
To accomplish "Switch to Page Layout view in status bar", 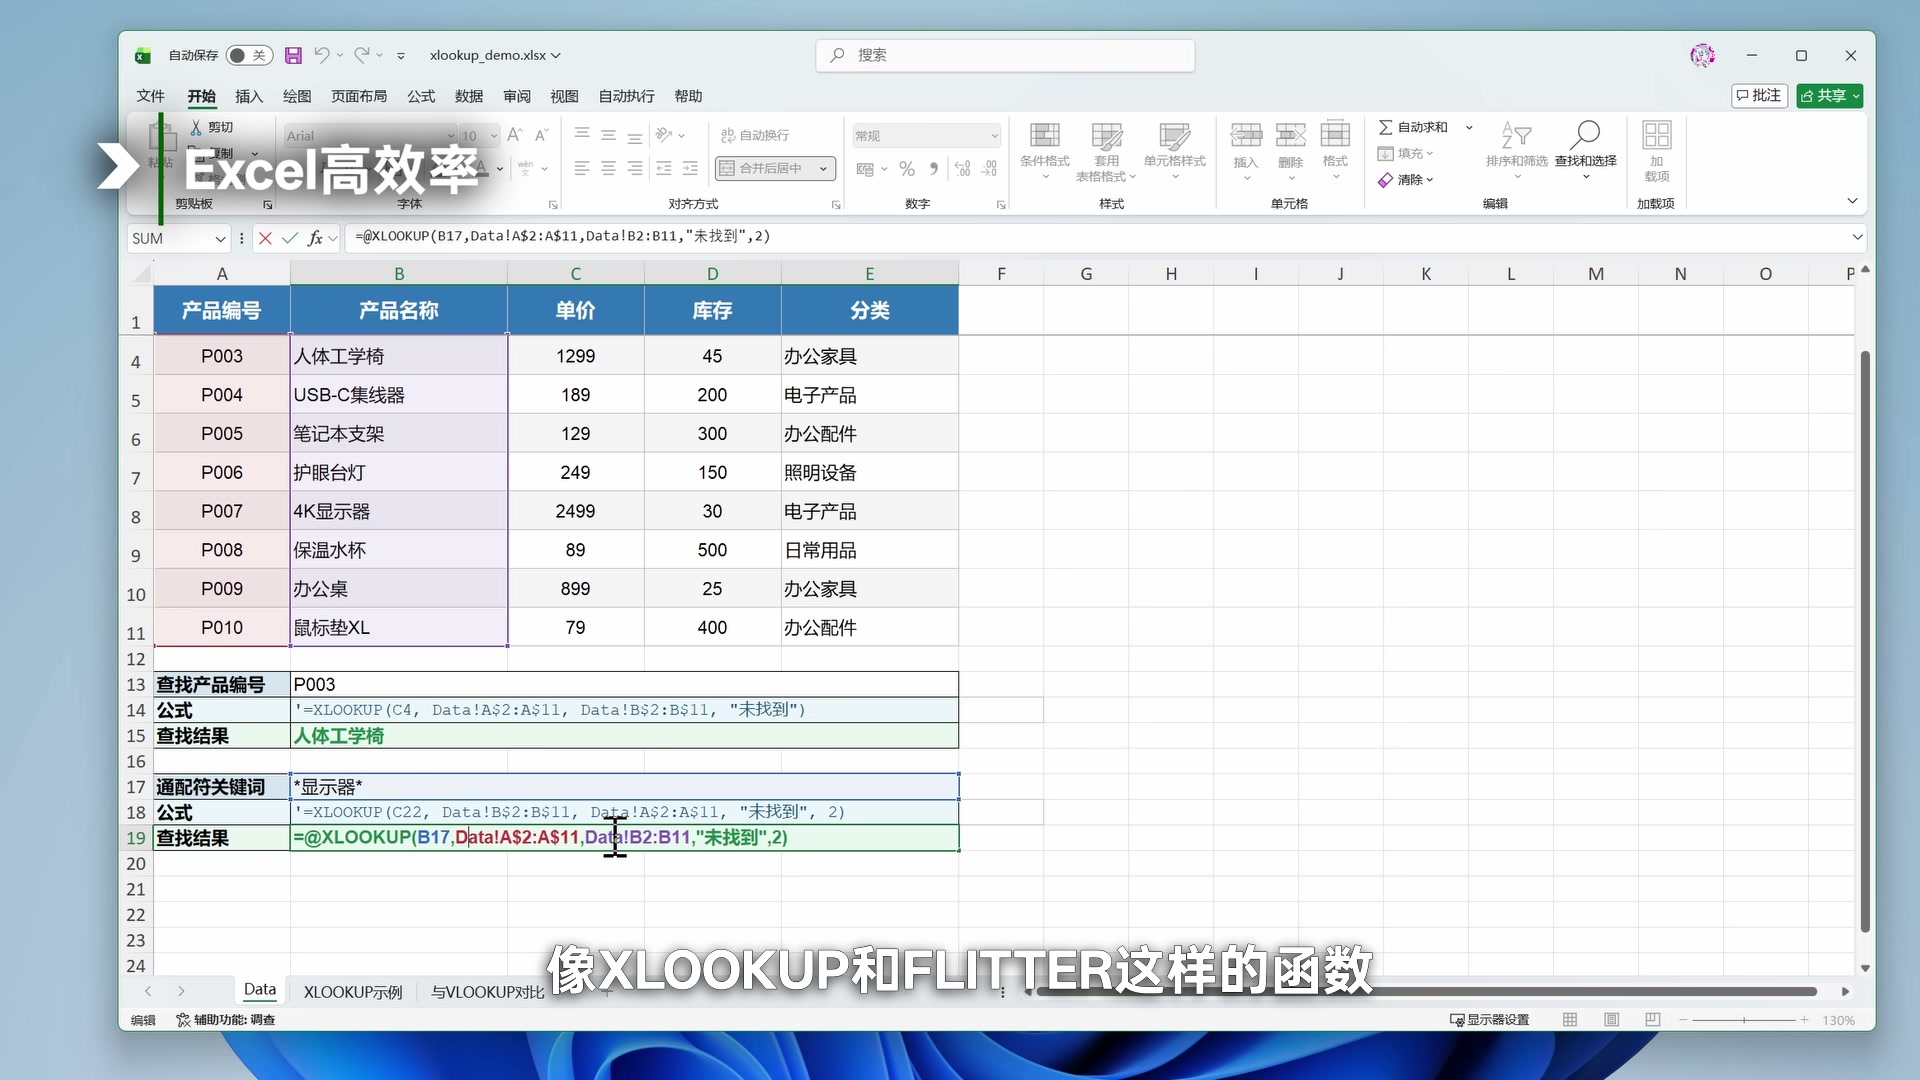I will pyautogui.click(x=1611, y=1019).
